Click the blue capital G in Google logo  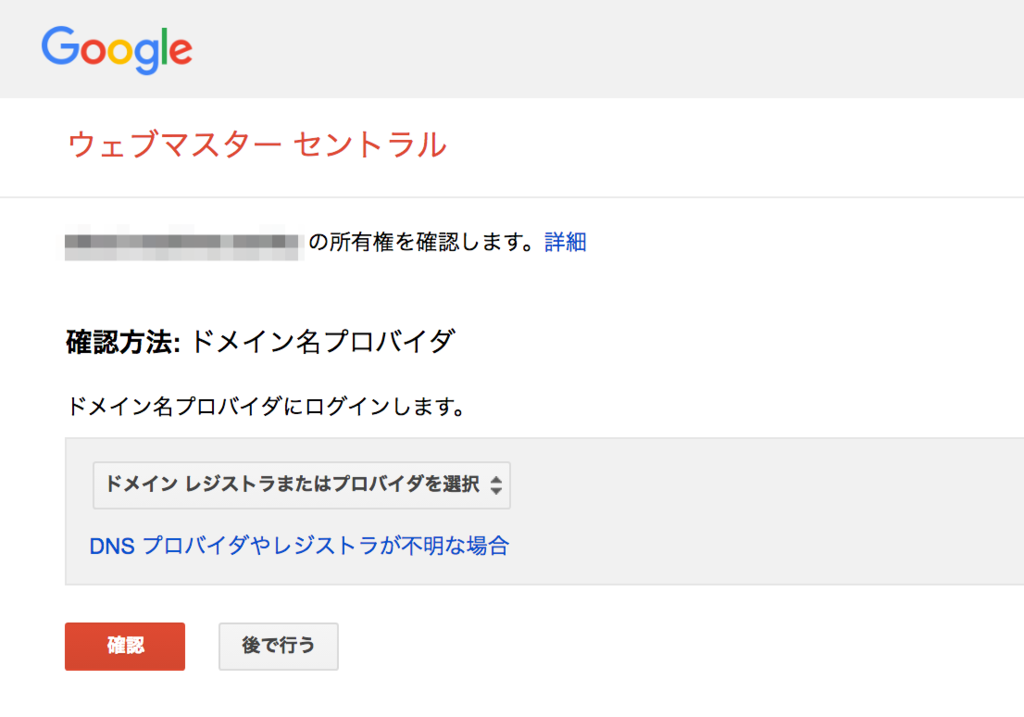pyautogui.click(x=60, y=48)
